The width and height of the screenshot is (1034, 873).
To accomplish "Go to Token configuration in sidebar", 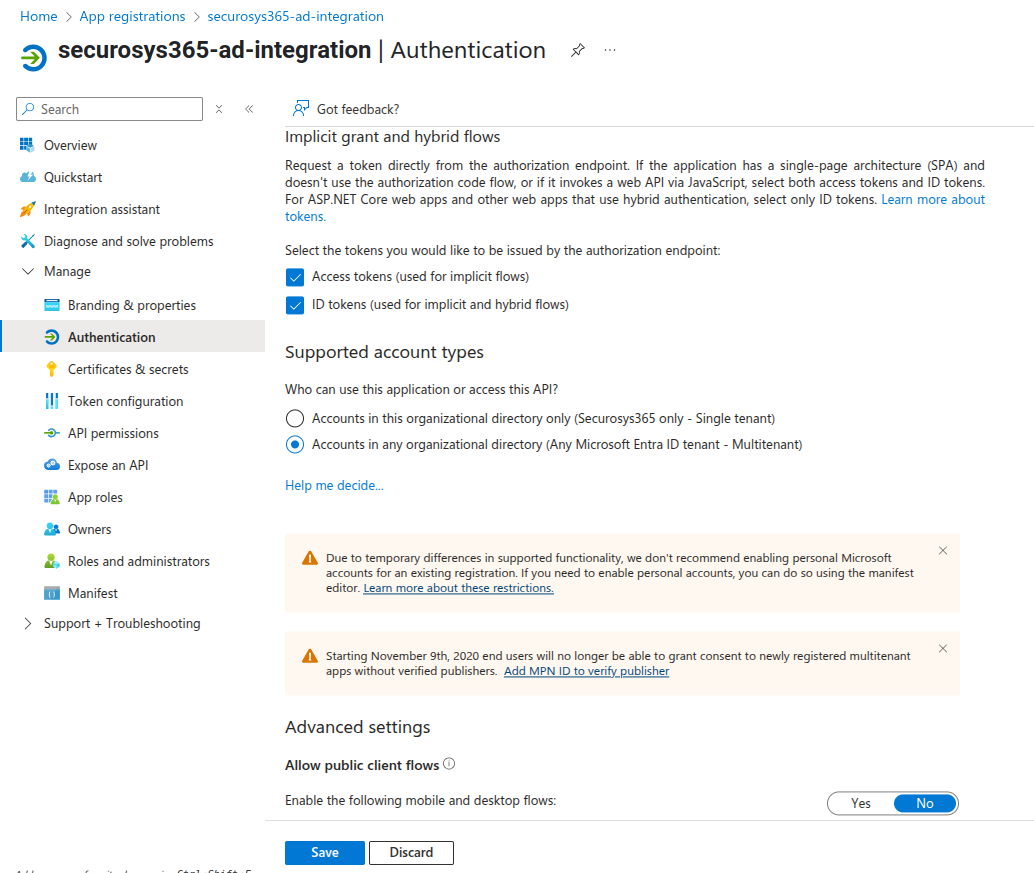I will tap(125, 401).
